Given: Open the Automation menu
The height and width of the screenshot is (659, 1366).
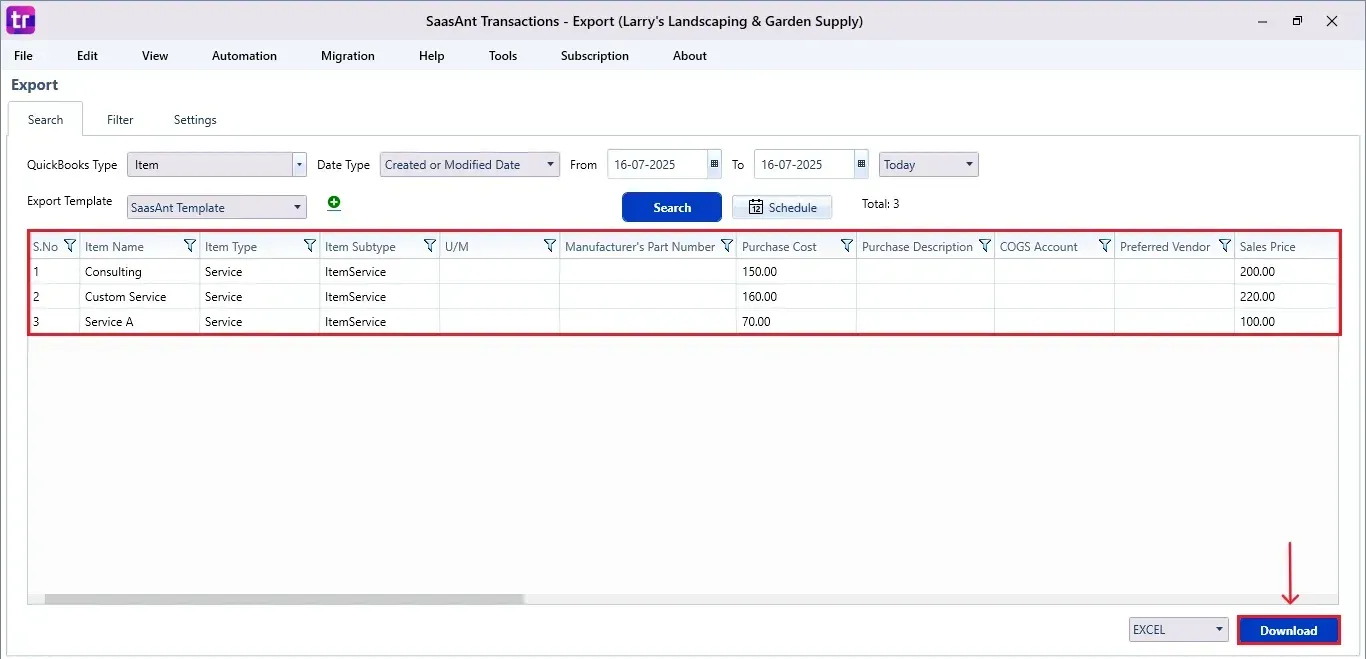Looking at the screenshot, I should (x=244, y=56).
